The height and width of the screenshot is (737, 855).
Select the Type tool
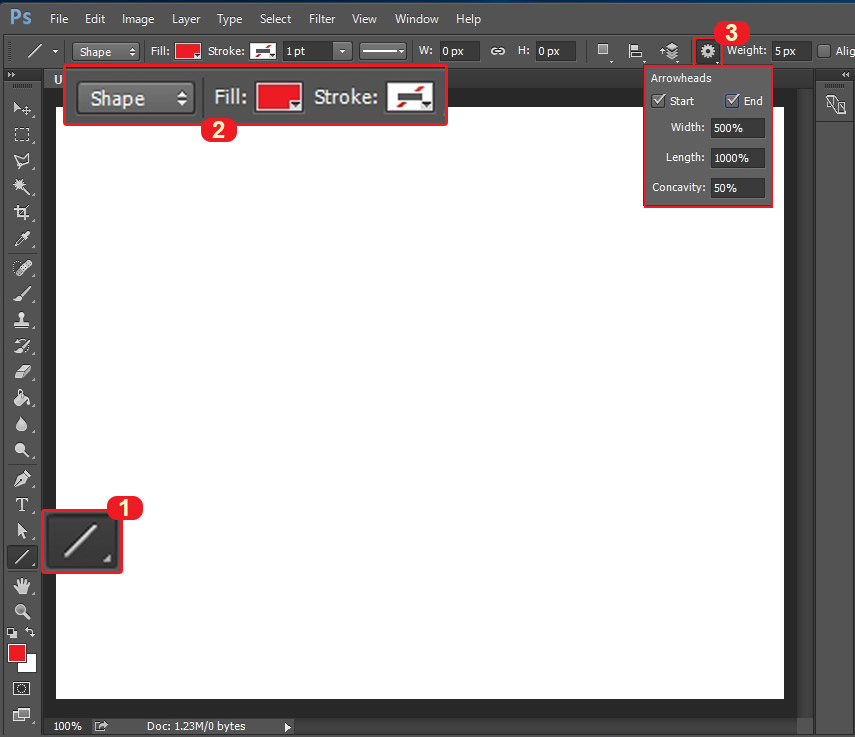point(22,505)
